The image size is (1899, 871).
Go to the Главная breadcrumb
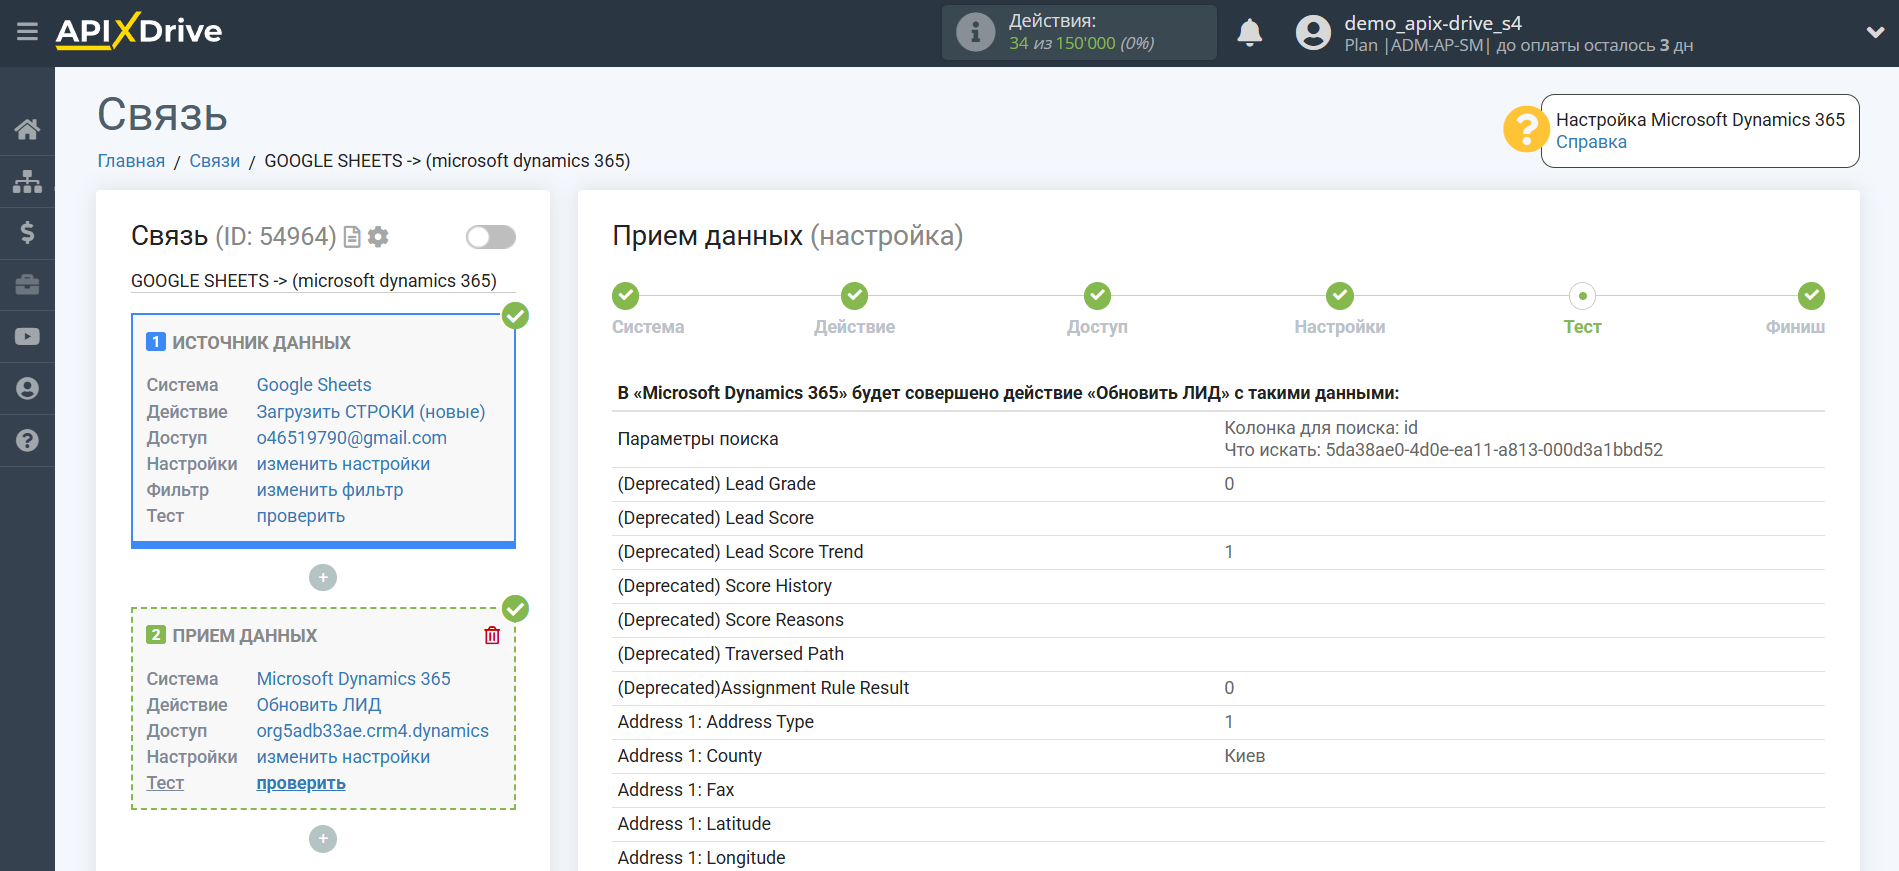(x=131, y=161)
